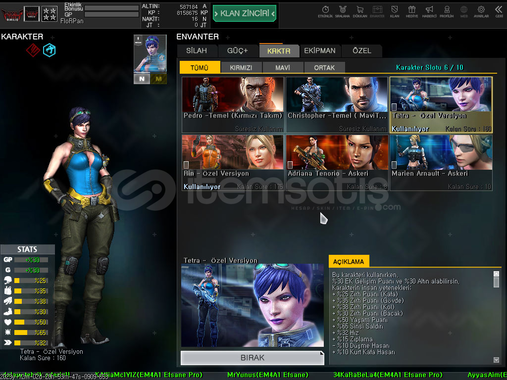
Task: Click the description scrollbar down arrow
Action: point(496,360)
